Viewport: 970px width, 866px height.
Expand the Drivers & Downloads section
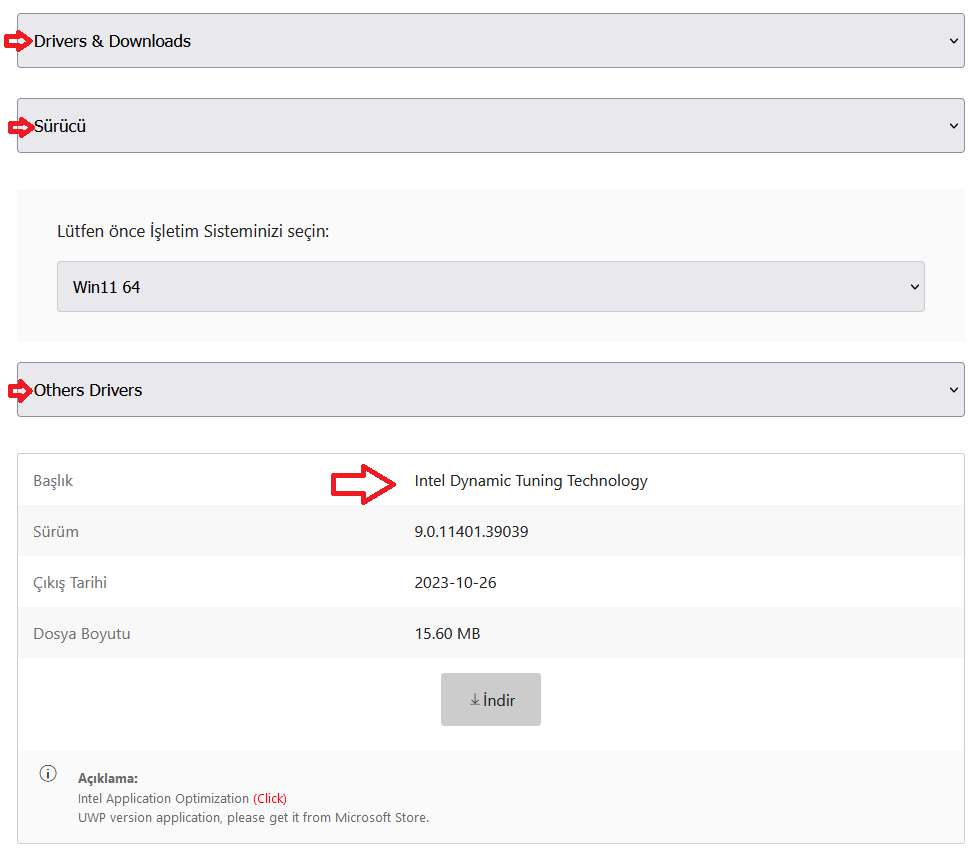tap(491, 41)
